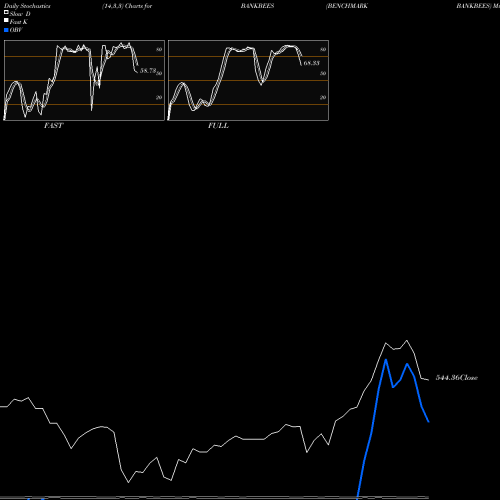Click the (14,3,3) Charts for text
Viewport: 500px width, 500px height.
coord(127,6)
